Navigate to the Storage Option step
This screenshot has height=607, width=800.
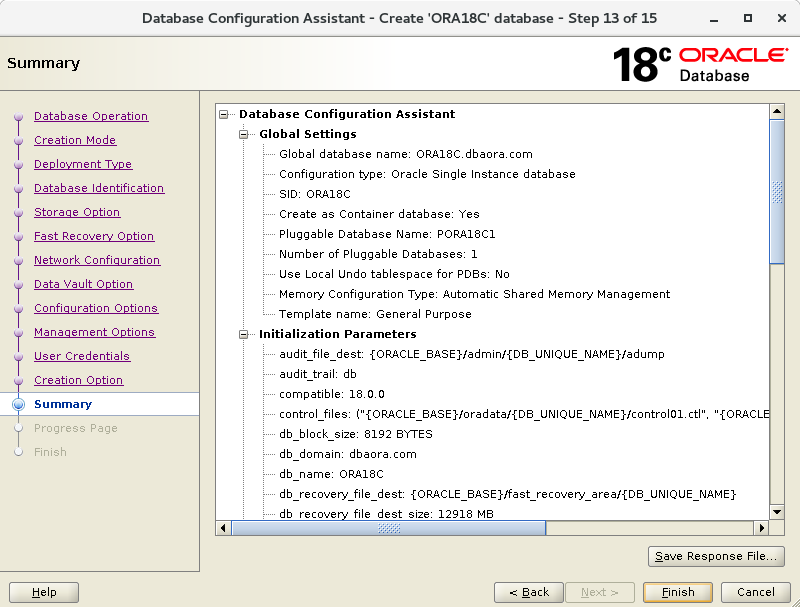[77, 212]
